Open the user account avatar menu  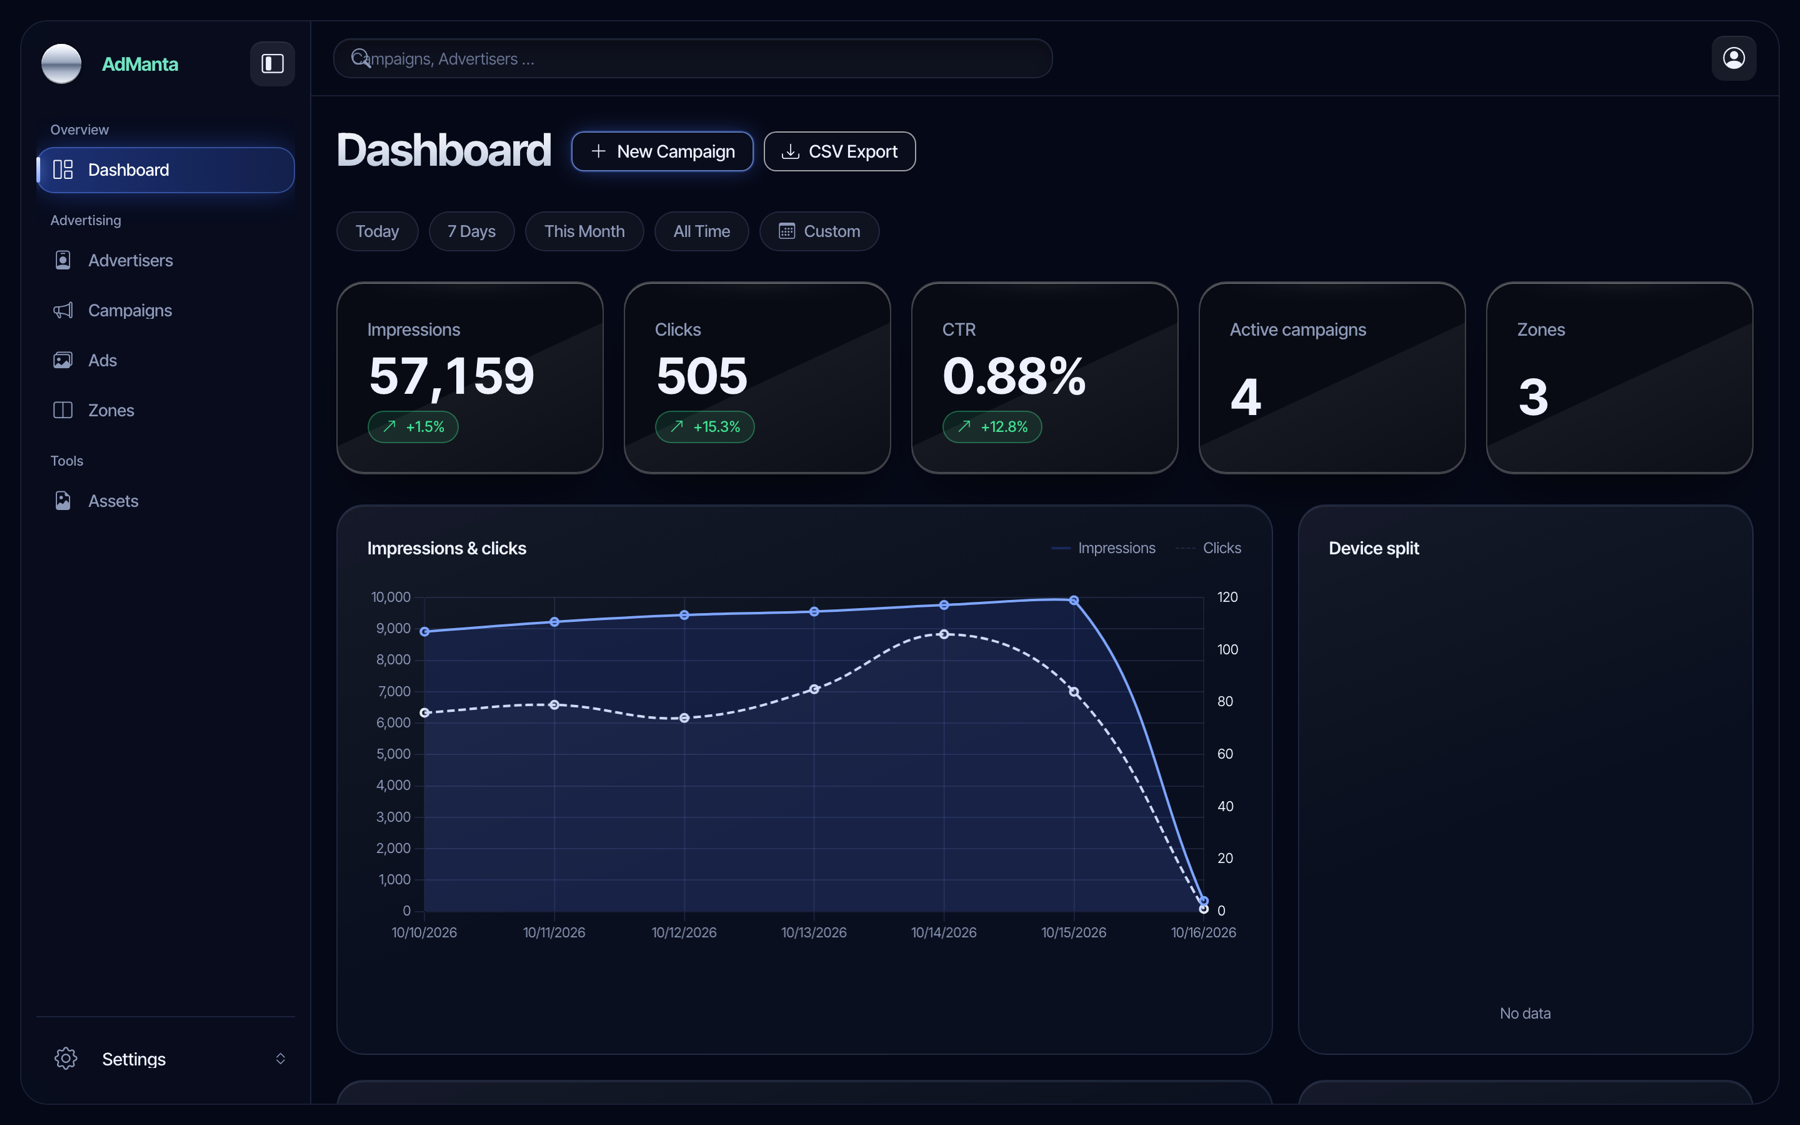1734,58
